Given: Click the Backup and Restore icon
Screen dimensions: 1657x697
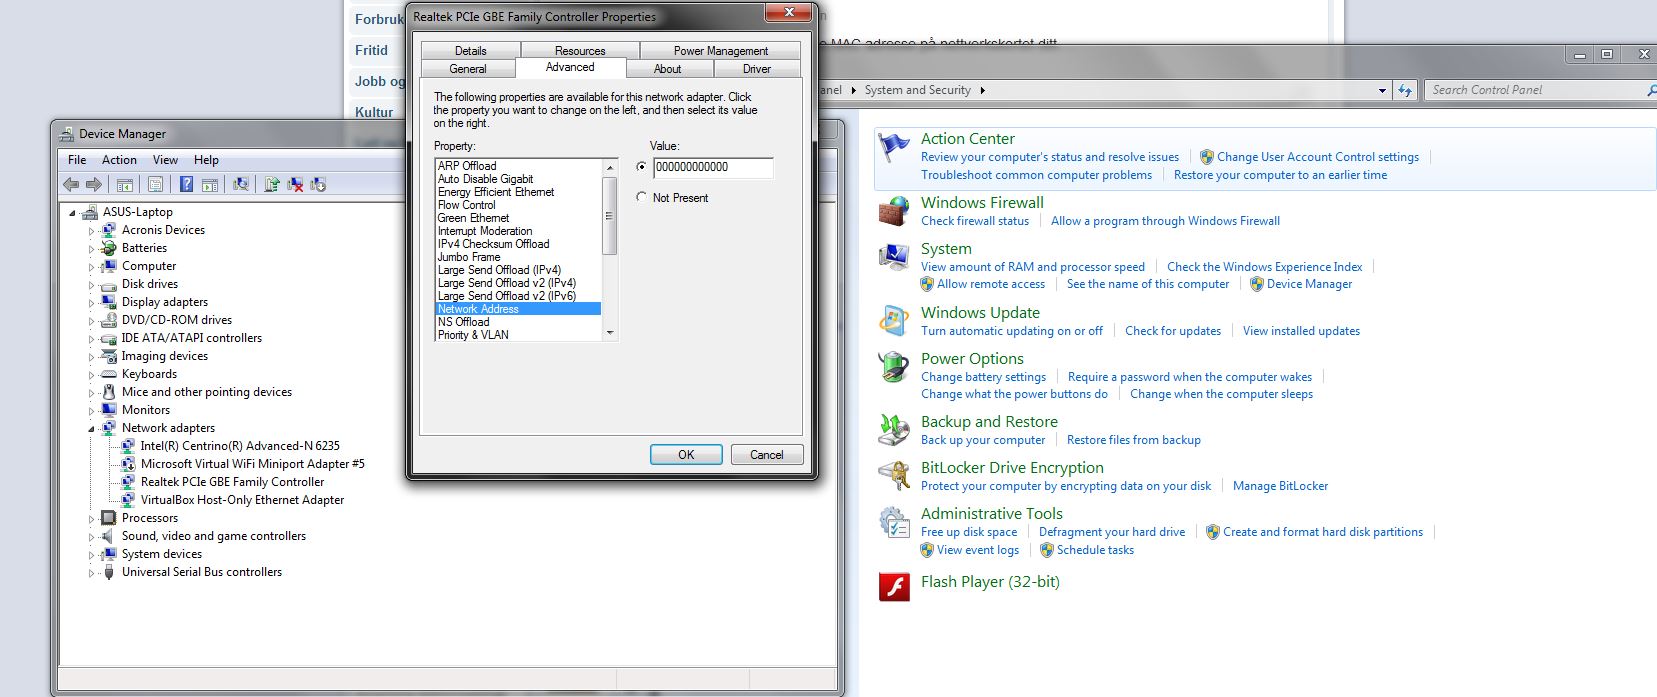Looking at the screenshot, I should point(893,430).
